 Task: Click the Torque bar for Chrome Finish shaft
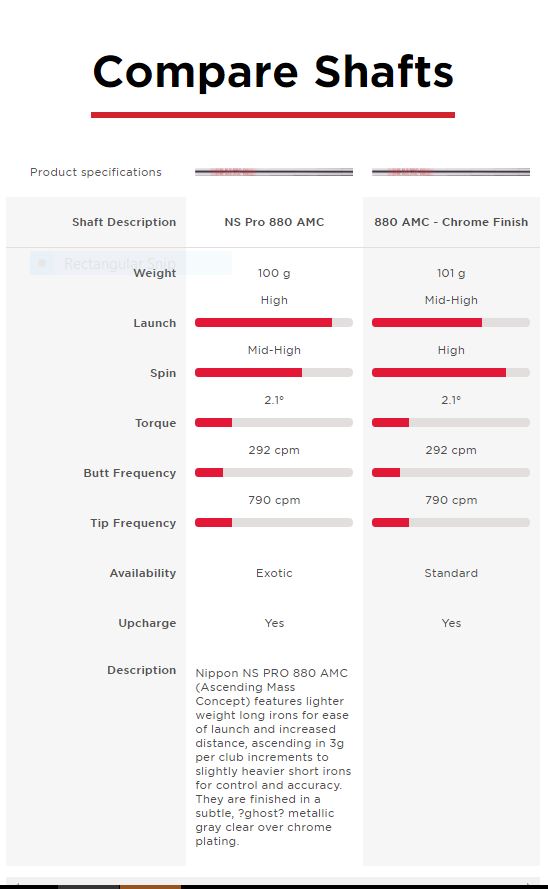coord(451,422)
